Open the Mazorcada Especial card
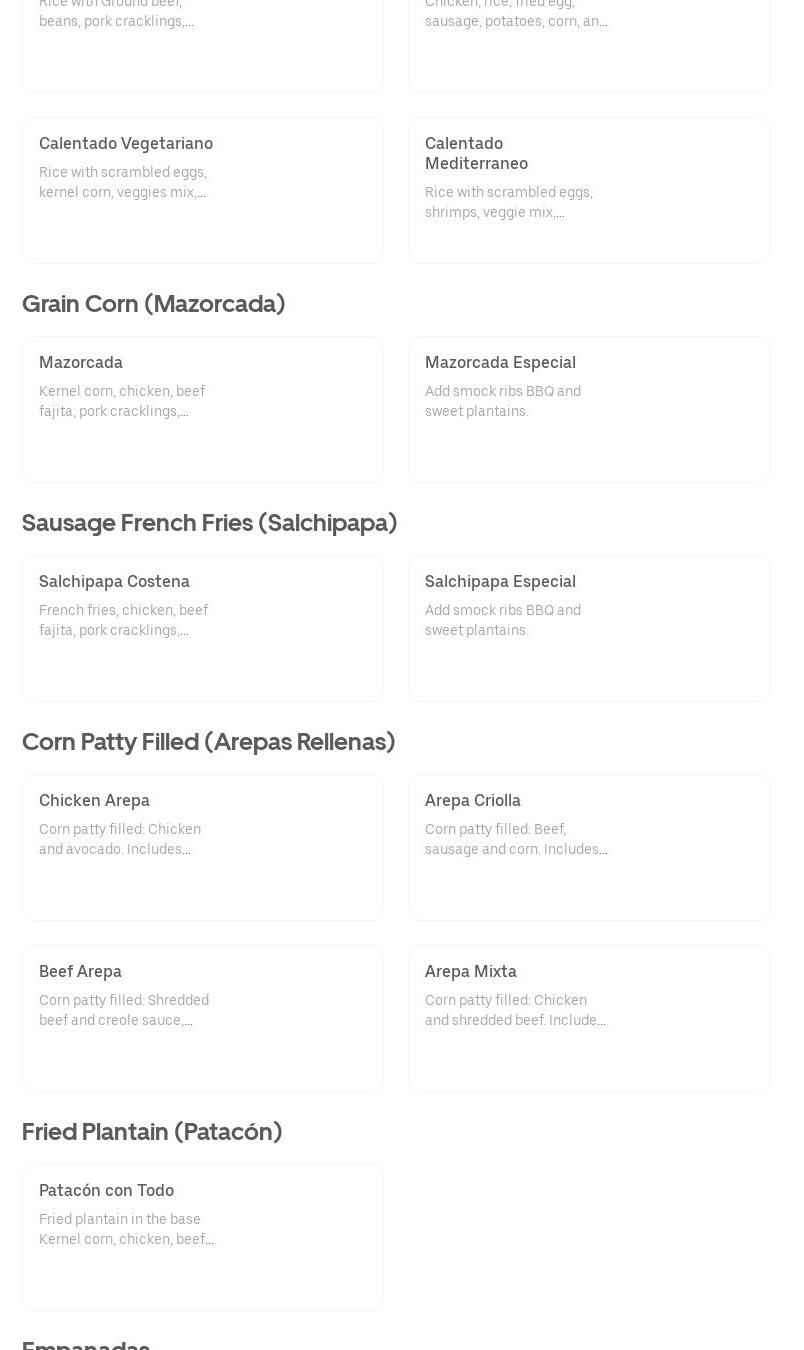804x1350 pixels. click(589, 409)
